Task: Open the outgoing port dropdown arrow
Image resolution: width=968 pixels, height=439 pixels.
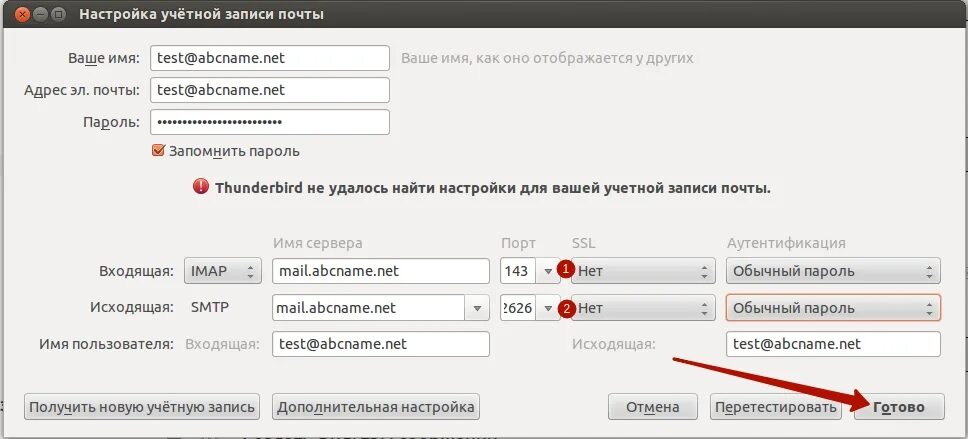Action: click(548, 307)
